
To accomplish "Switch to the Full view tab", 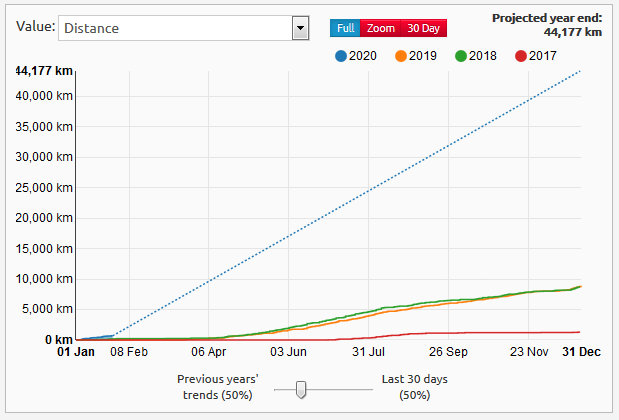I will pyautogui.click(x=345, y=28).
